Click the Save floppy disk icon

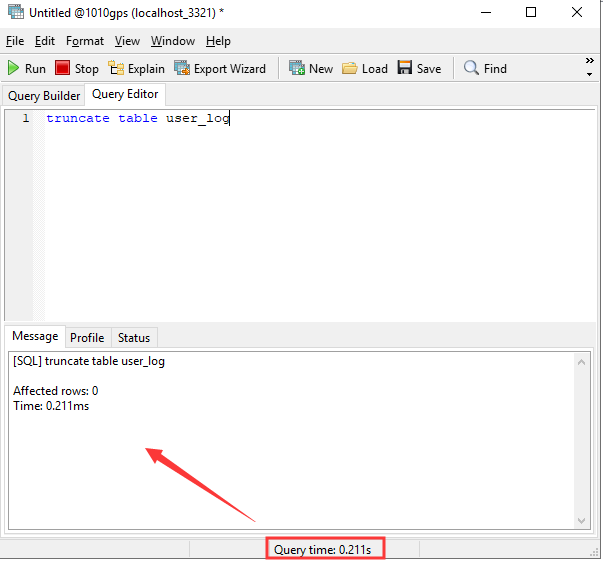[405, 68]
